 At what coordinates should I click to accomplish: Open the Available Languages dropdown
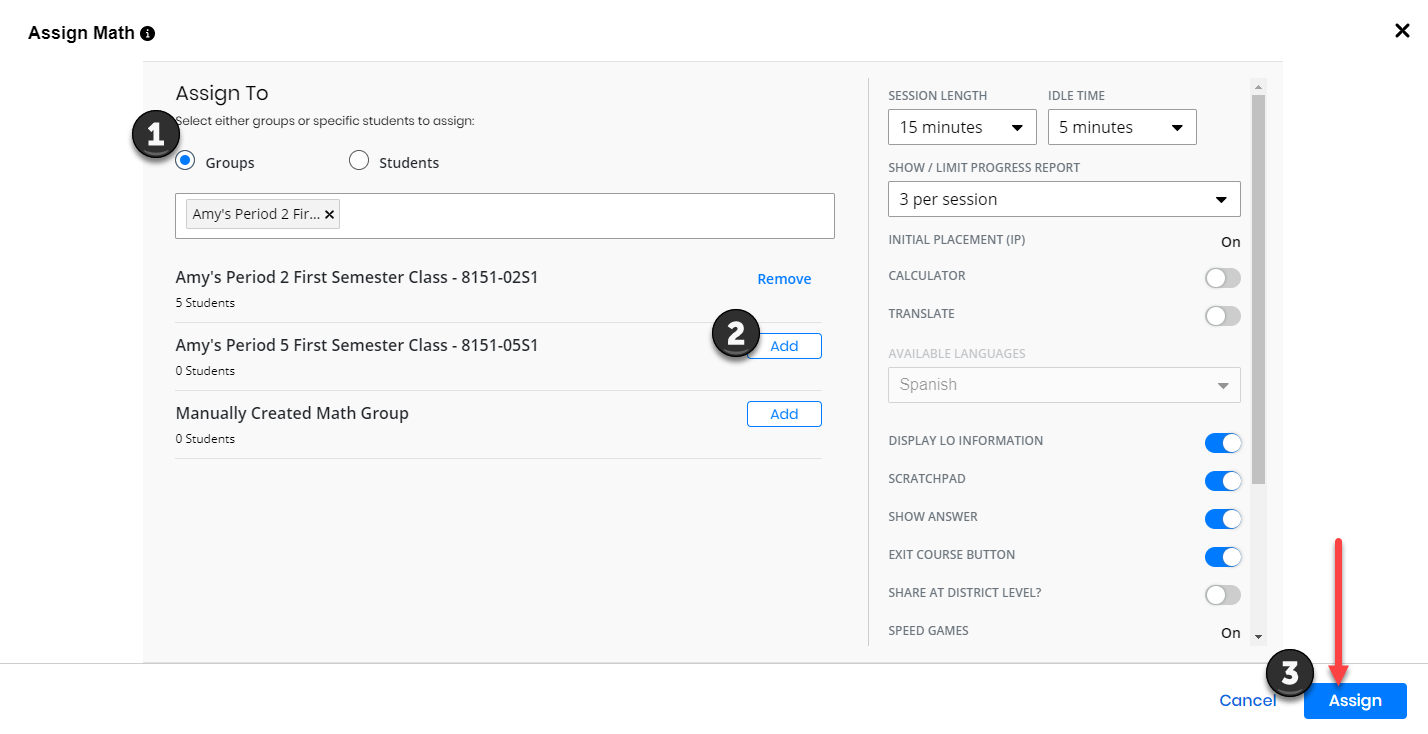pos(1063,385)
